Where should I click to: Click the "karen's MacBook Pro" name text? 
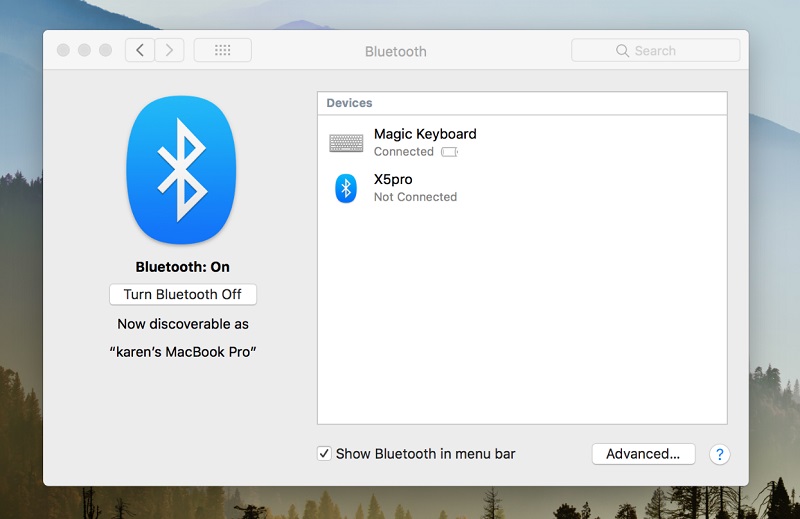coord(183,352)
